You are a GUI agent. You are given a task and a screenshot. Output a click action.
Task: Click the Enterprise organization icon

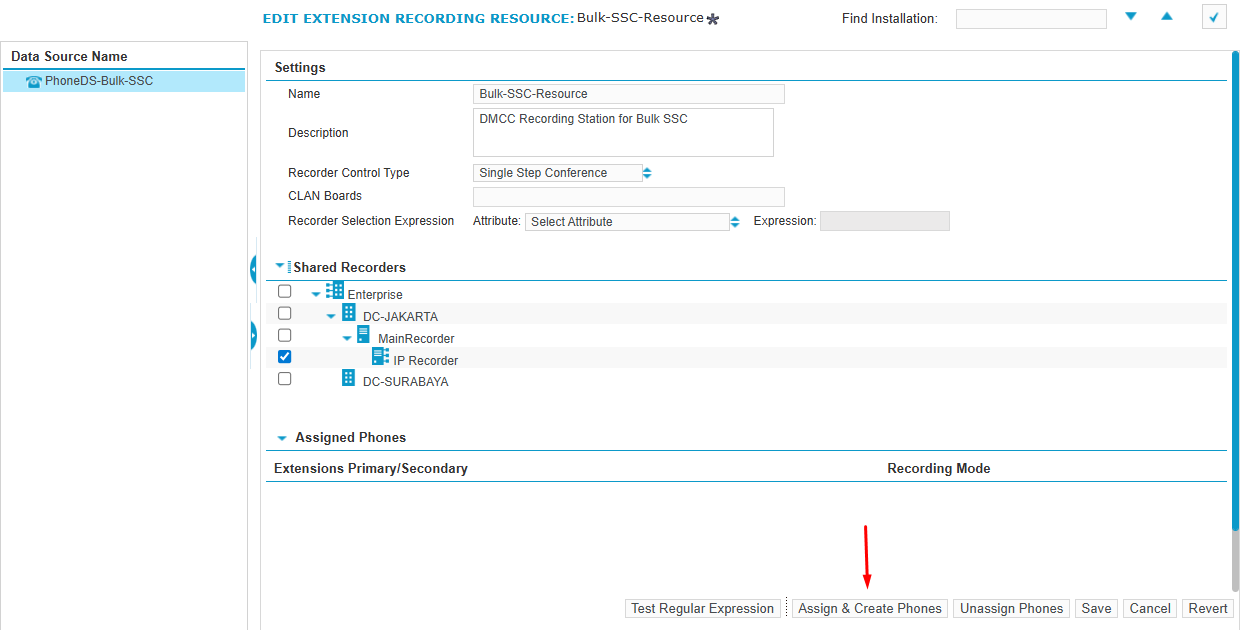click(334, 291)
